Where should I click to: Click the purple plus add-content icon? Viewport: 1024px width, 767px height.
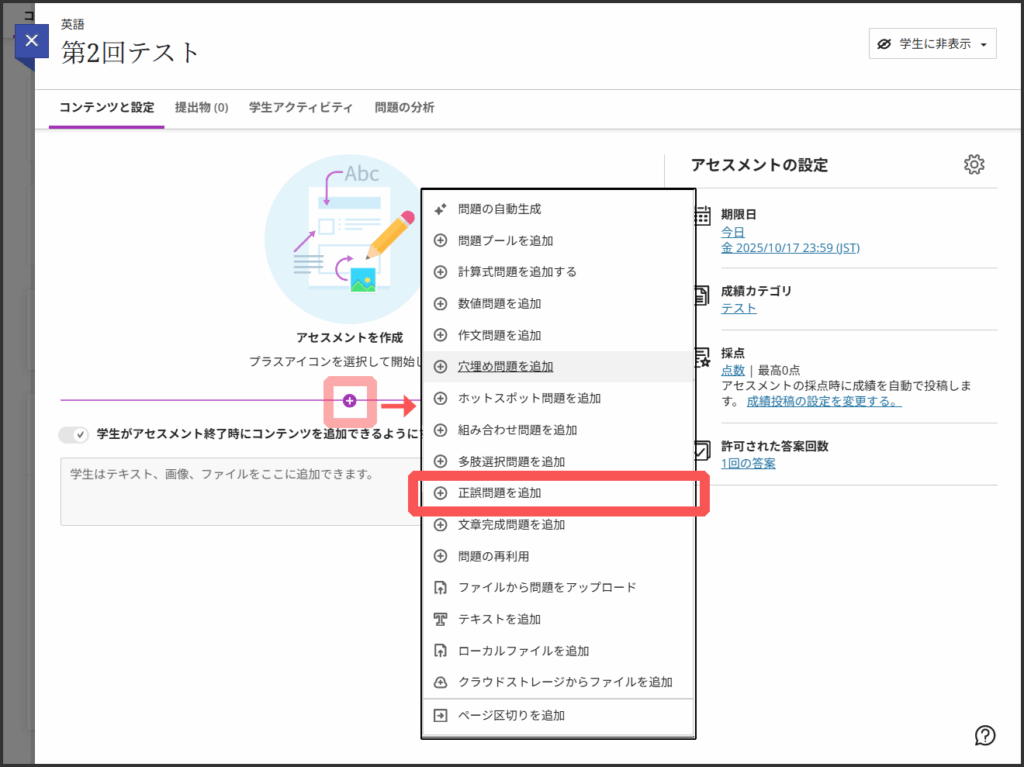click(x=349, y=400)
